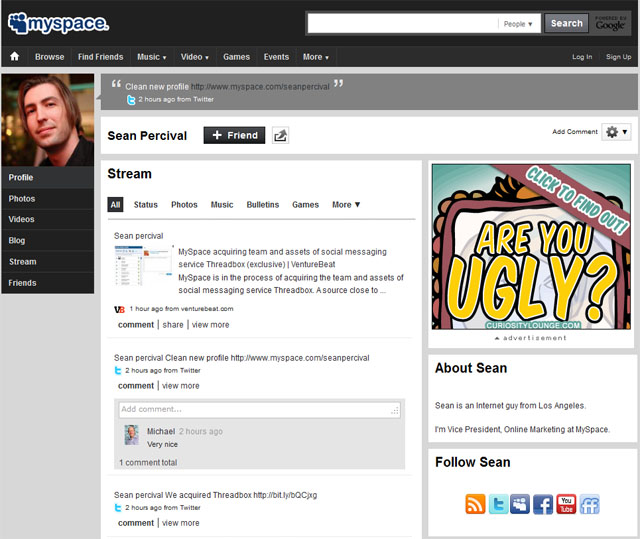Select the Bulletins stream filter tab
The image size is (640, 539).
pos(263,204)
